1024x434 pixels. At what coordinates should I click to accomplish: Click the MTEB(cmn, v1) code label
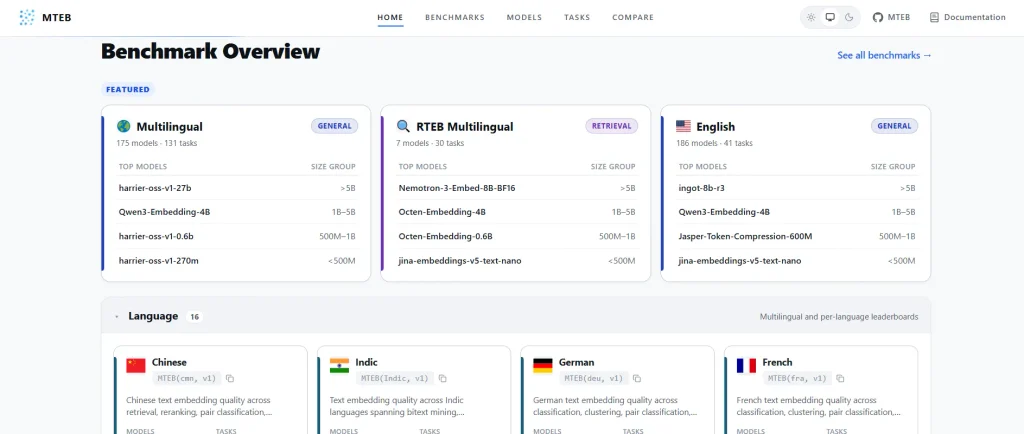(187, 379)
